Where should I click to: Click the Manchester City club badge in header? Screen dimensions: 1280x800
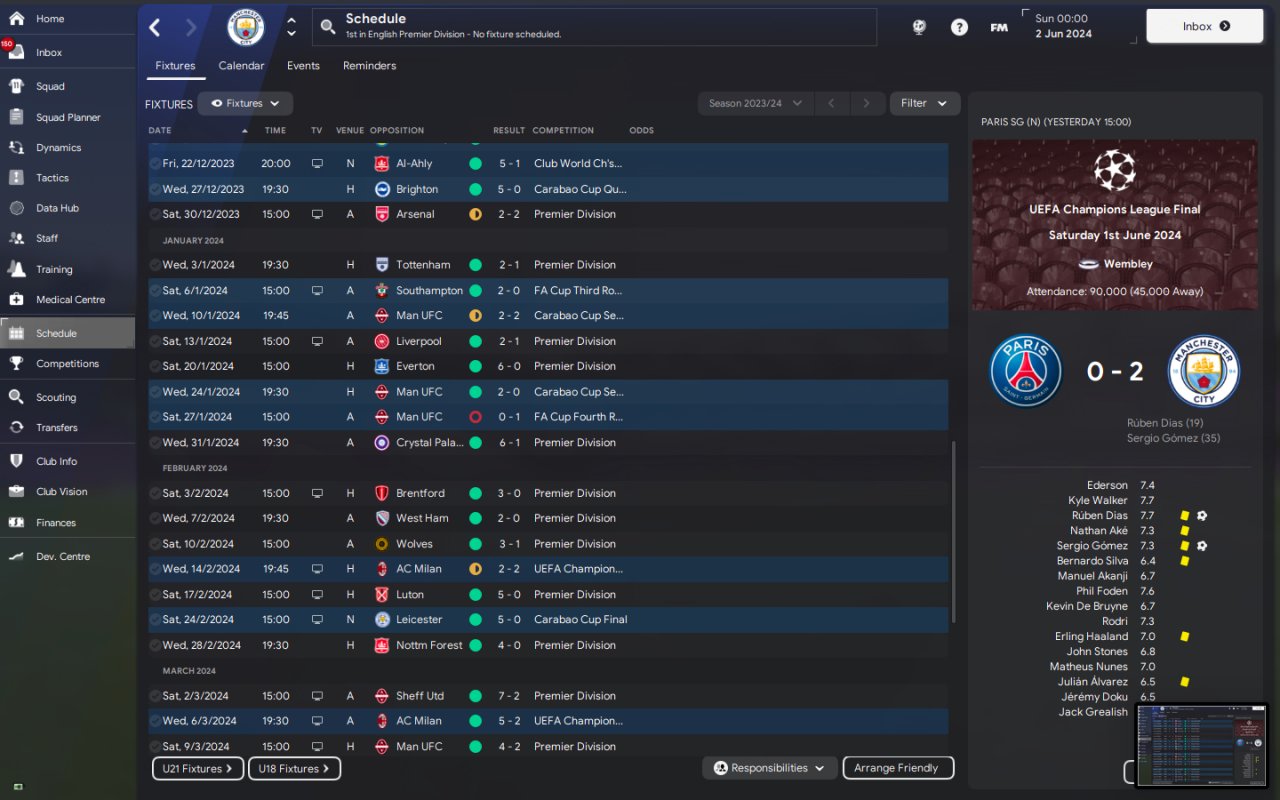(x=246, y=27)
